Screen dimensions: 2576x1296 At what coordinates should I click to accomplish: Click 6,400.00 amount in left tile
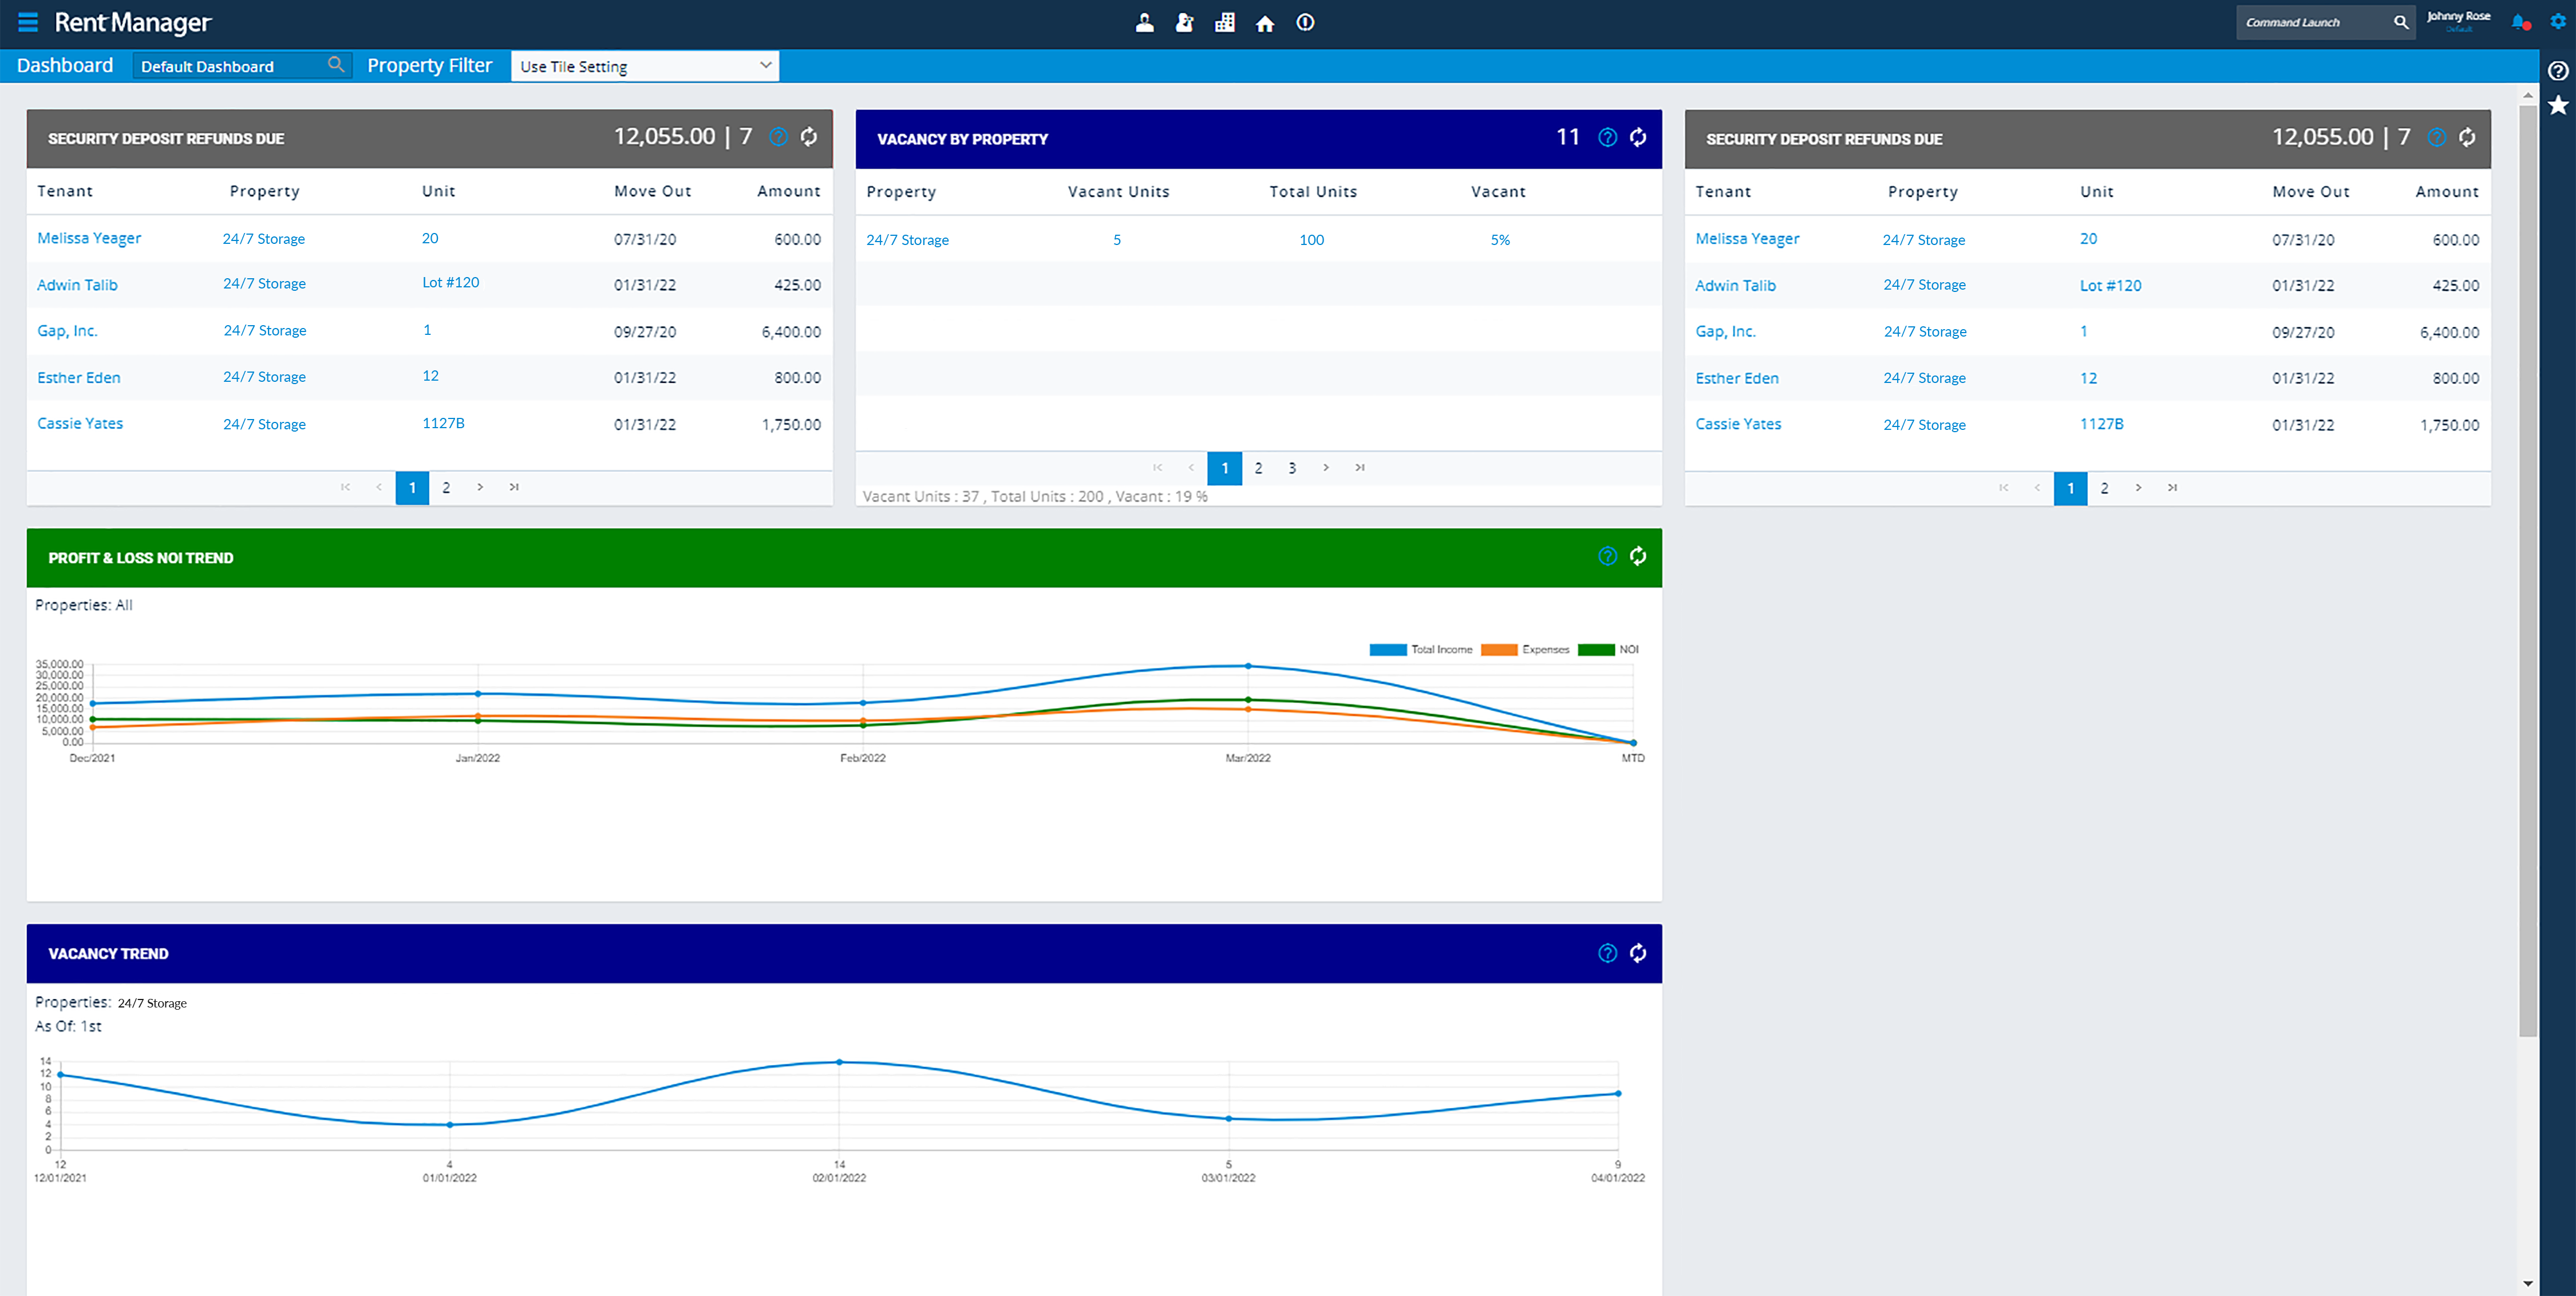pos(791,332)
